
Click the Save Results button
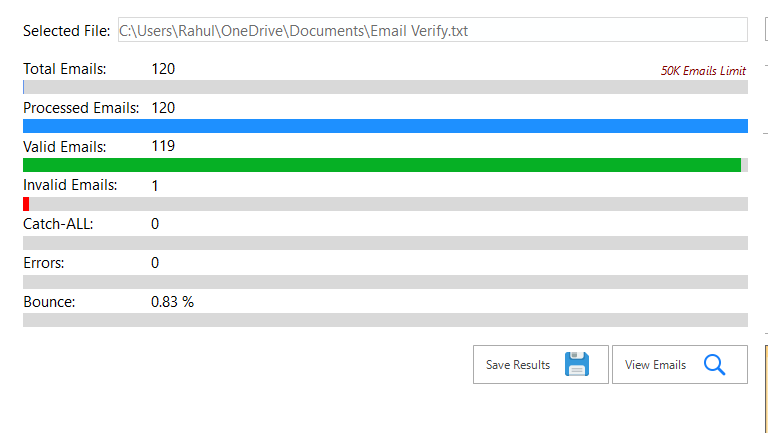[x=541, y=364]
